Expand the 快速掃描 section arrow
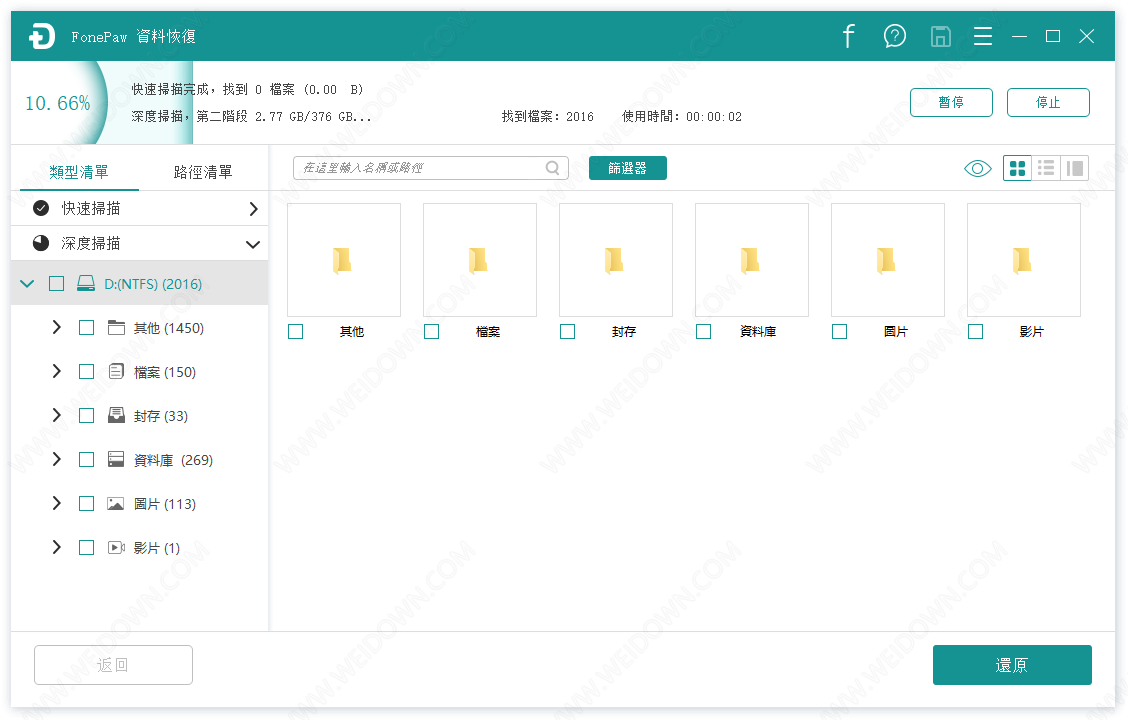 click(x=253, y=209)
